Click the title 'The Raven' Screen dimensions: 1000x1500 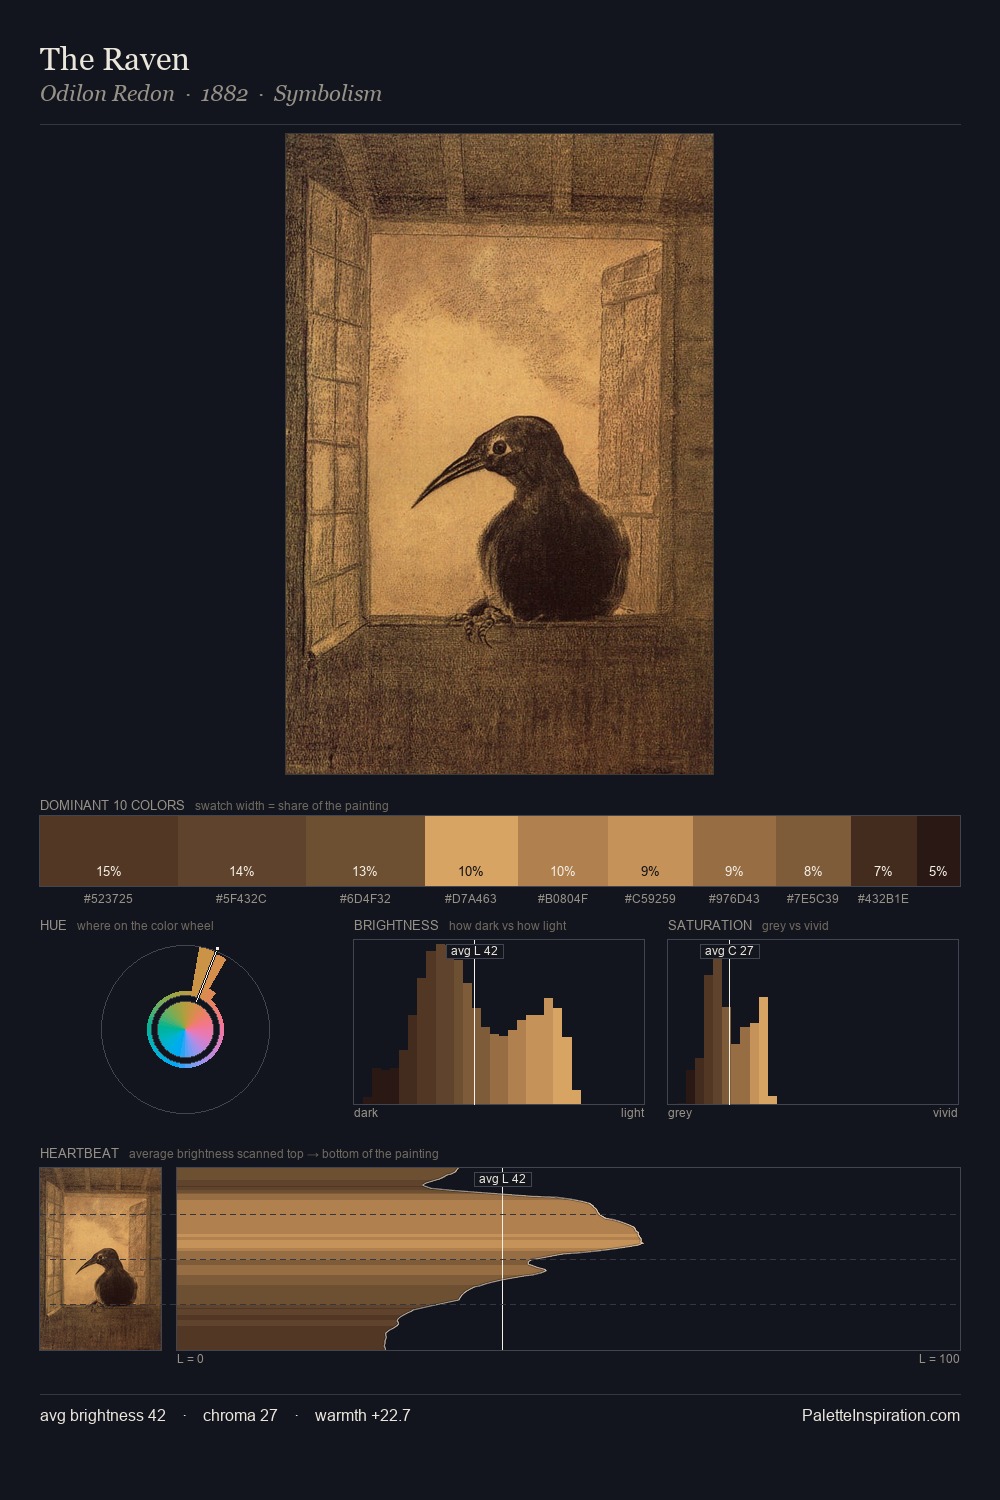[115, 59]
